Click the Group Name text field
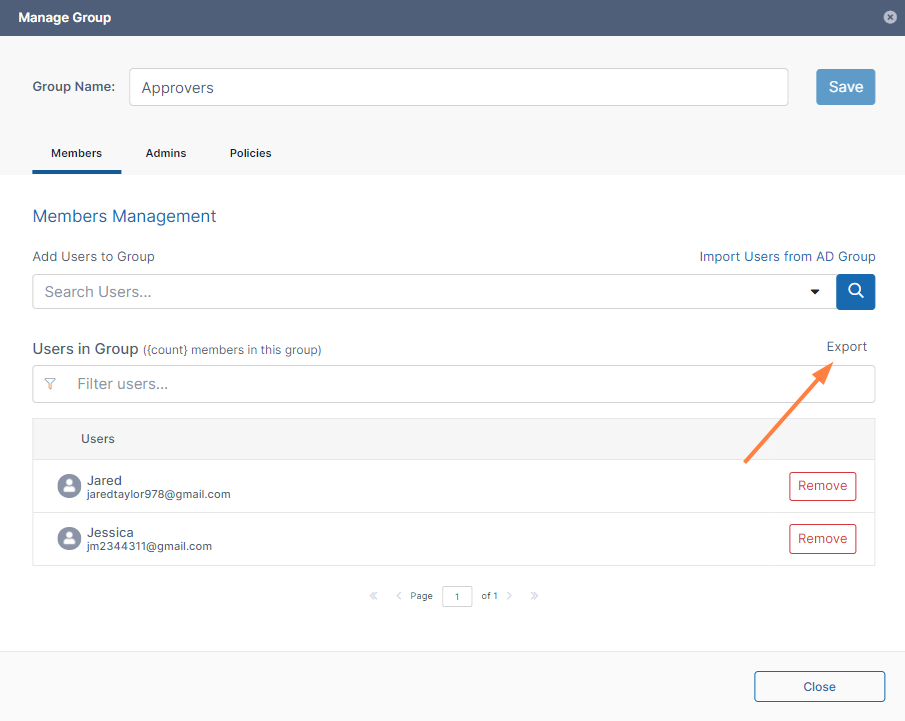This screenshot has width=905, height=721. (458, 87)
